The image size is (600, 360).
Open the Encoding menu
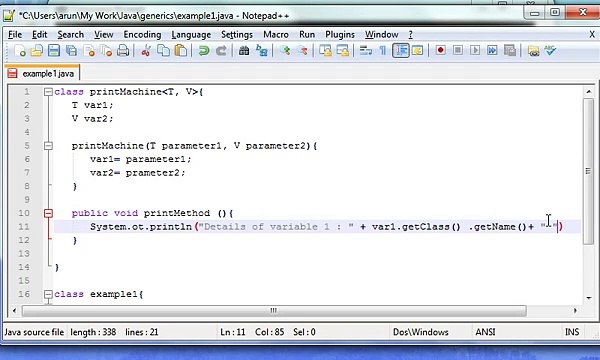[142, 34]
